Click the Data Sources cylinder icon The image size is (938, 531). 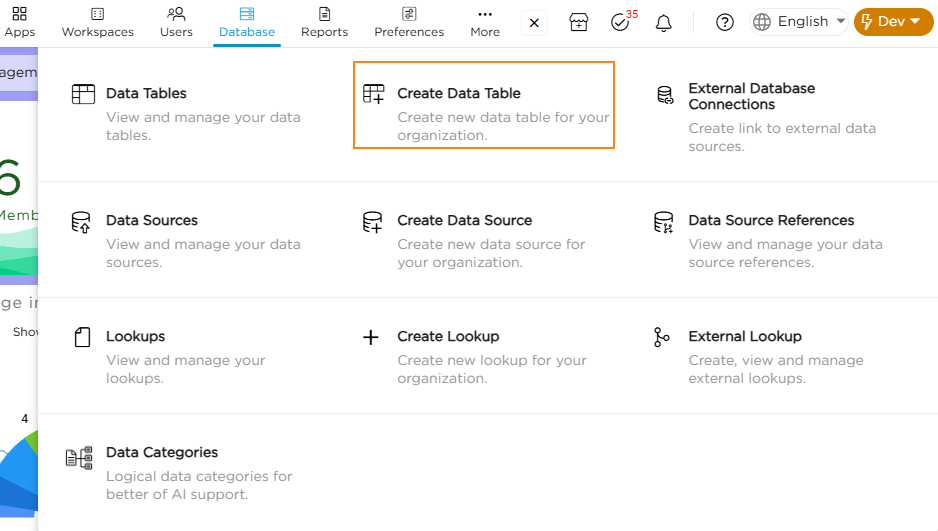click(x=81, y=222)
